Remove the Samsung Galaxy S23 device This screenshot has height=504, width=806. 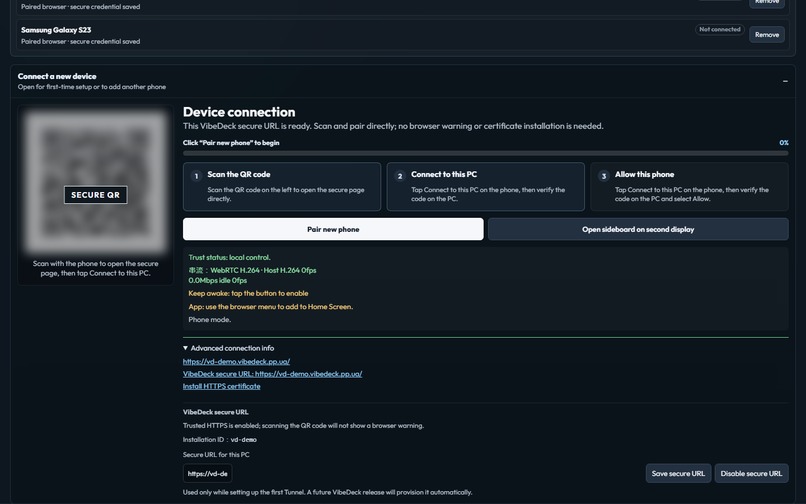[x=766, y=34]
